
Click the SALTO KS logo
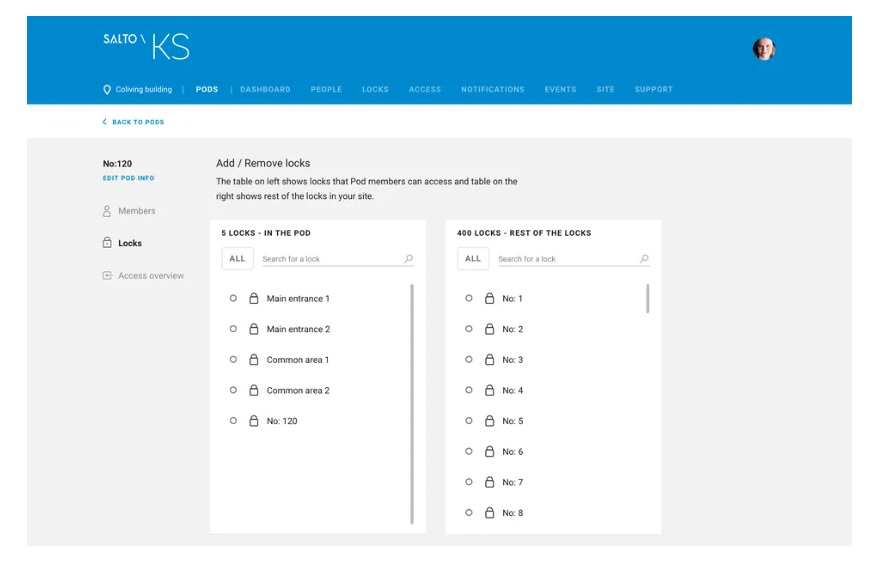(146, 46)
